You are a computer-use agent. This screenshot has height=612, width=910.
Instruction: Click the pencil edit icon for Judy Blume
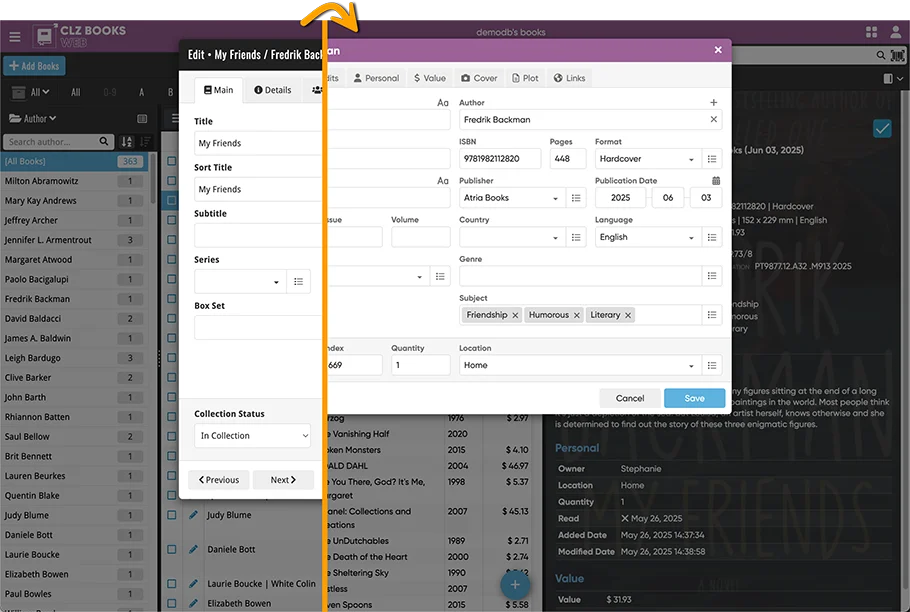tap(193, 515)
